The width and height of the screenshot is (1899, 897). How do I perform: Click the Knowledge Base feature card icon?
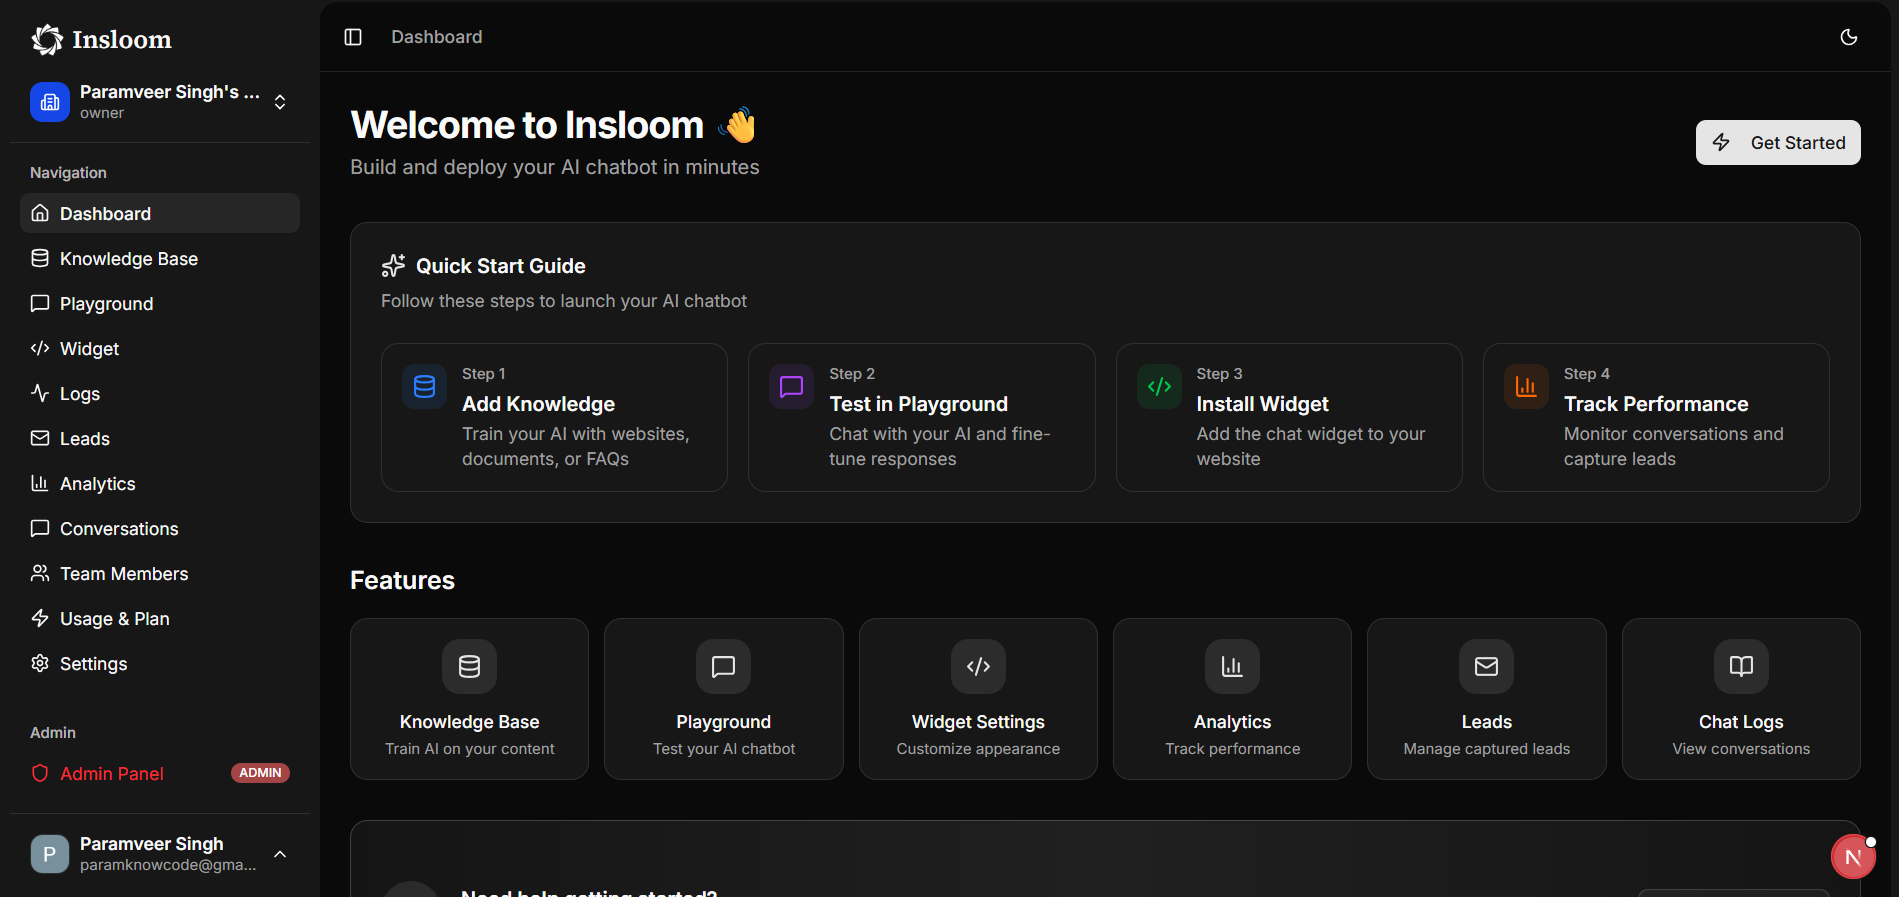click(x=469, y=666)
